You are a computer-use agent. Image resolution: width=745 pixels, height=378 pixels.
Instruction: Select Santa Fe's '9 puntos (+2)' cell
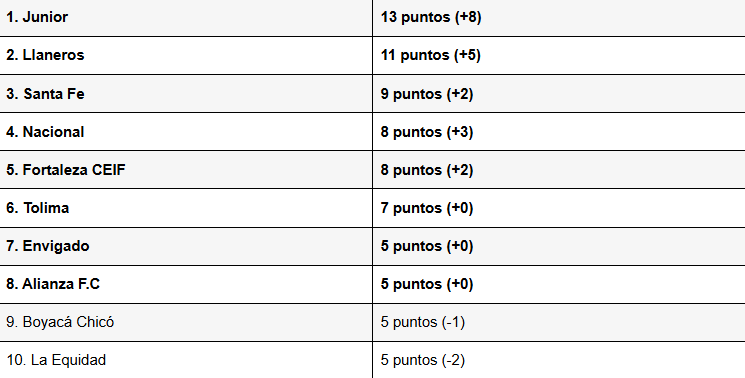click(559, 94)
